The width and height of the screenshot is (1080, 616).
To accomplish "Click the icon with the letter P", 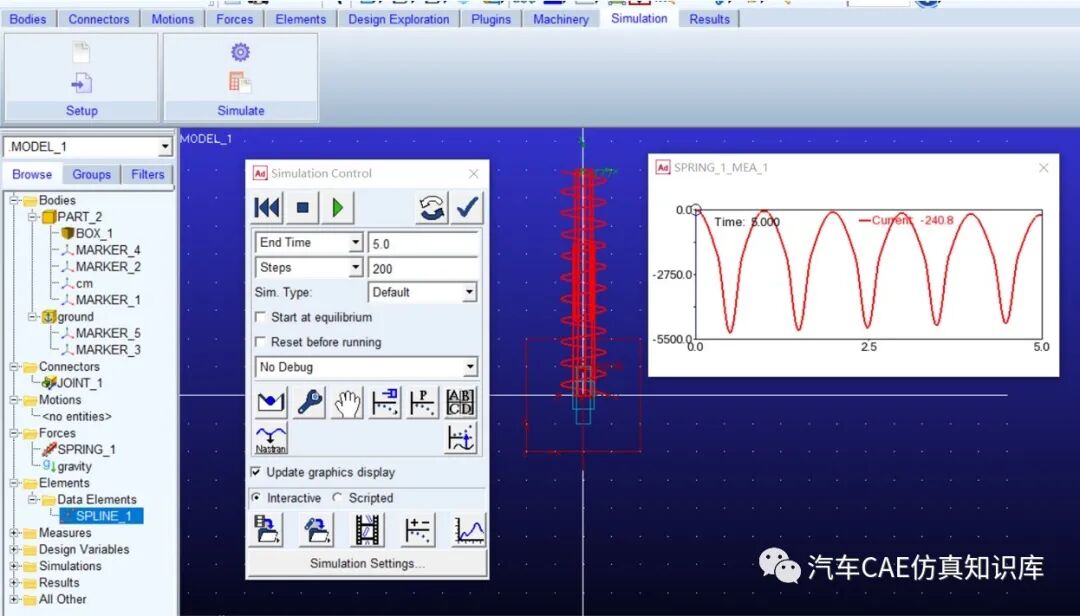I will pyautogui.click(x=422, y=402).
